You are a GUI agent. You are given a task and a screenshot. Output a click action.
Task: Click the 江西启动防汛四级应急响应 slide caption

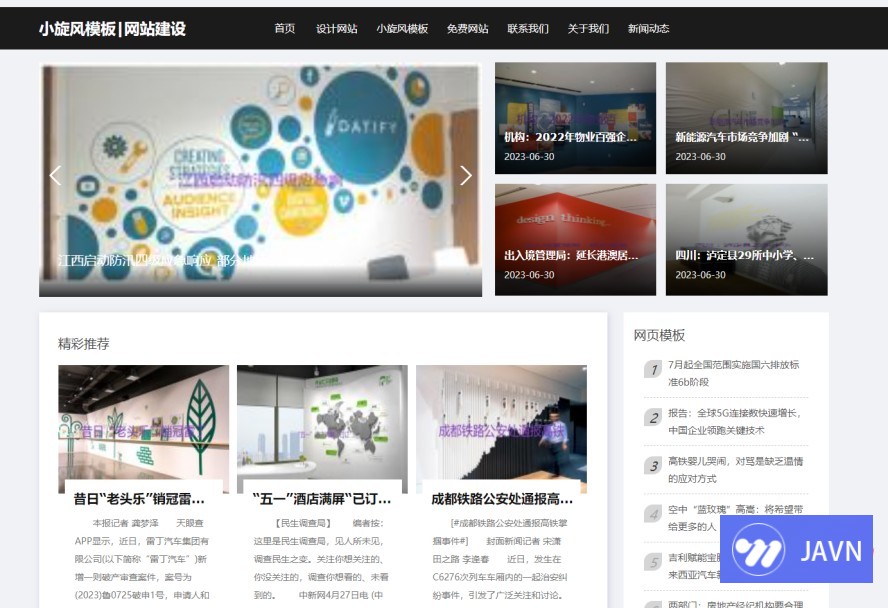pos(156,260)
